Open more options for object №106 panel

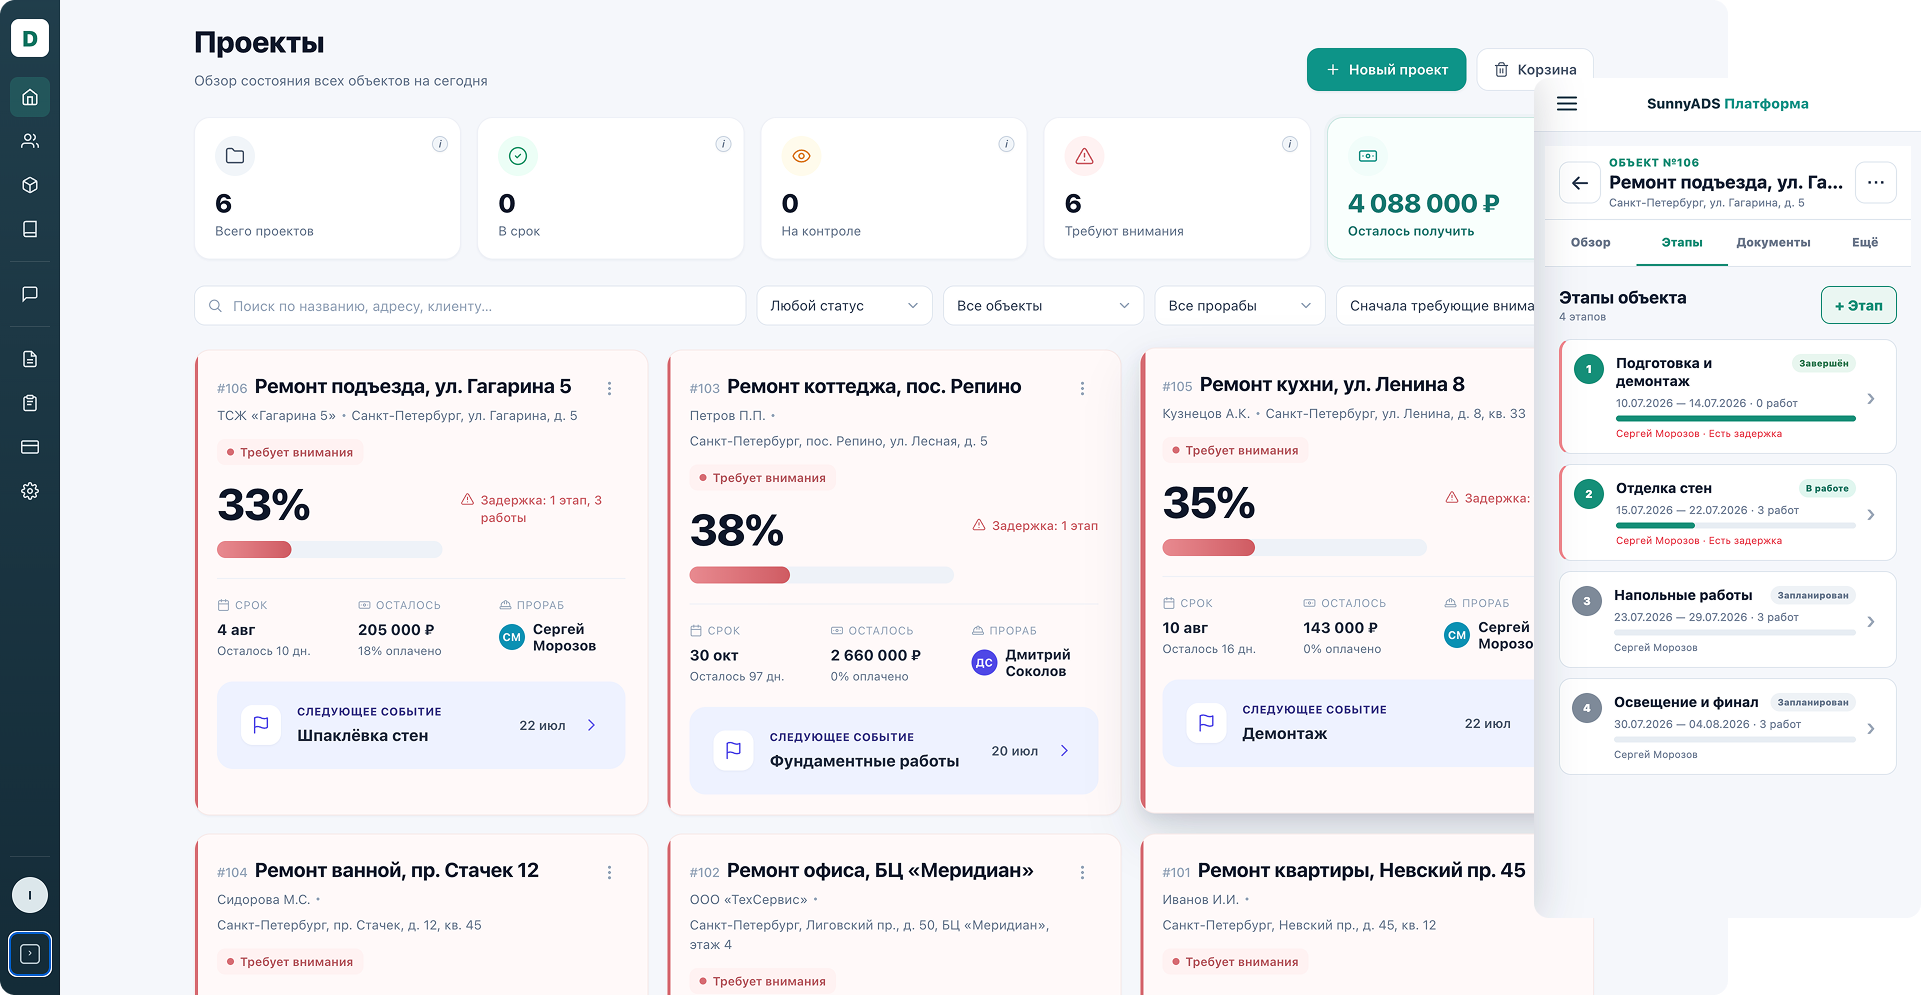(x=1875, y=183)
